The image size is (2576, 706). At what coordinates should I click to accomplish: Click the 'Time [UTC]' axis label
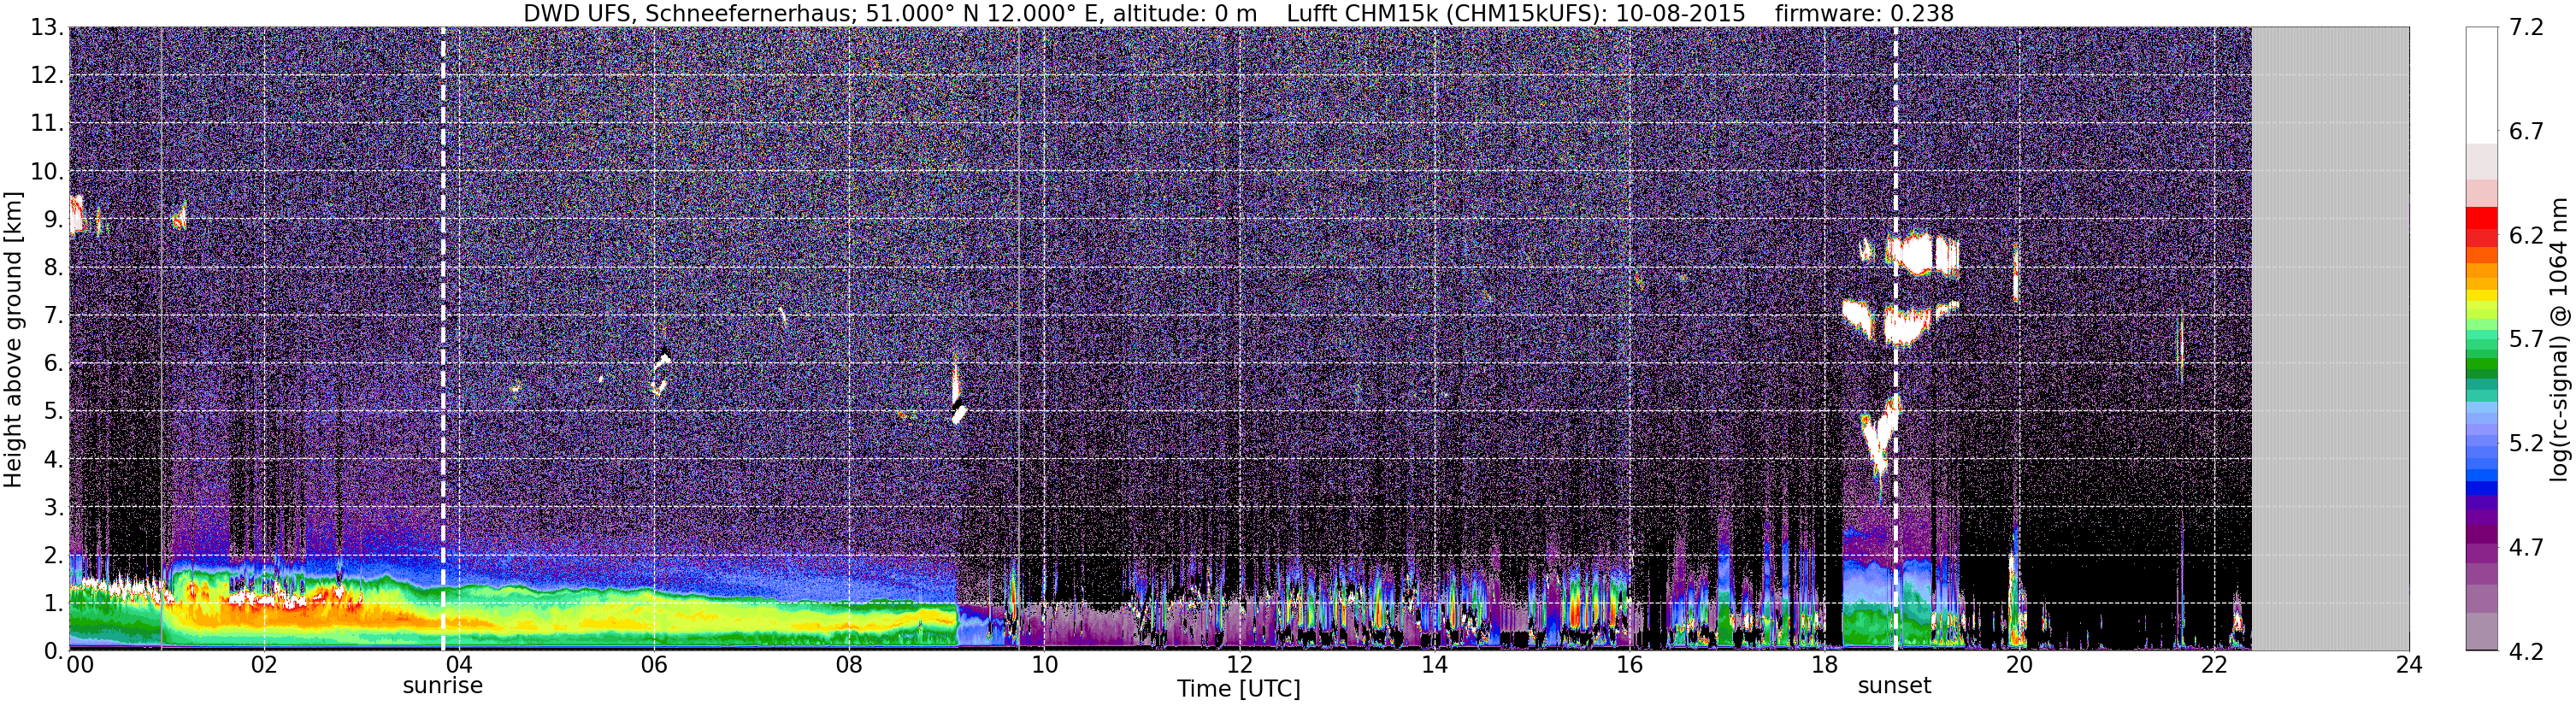1238,689
